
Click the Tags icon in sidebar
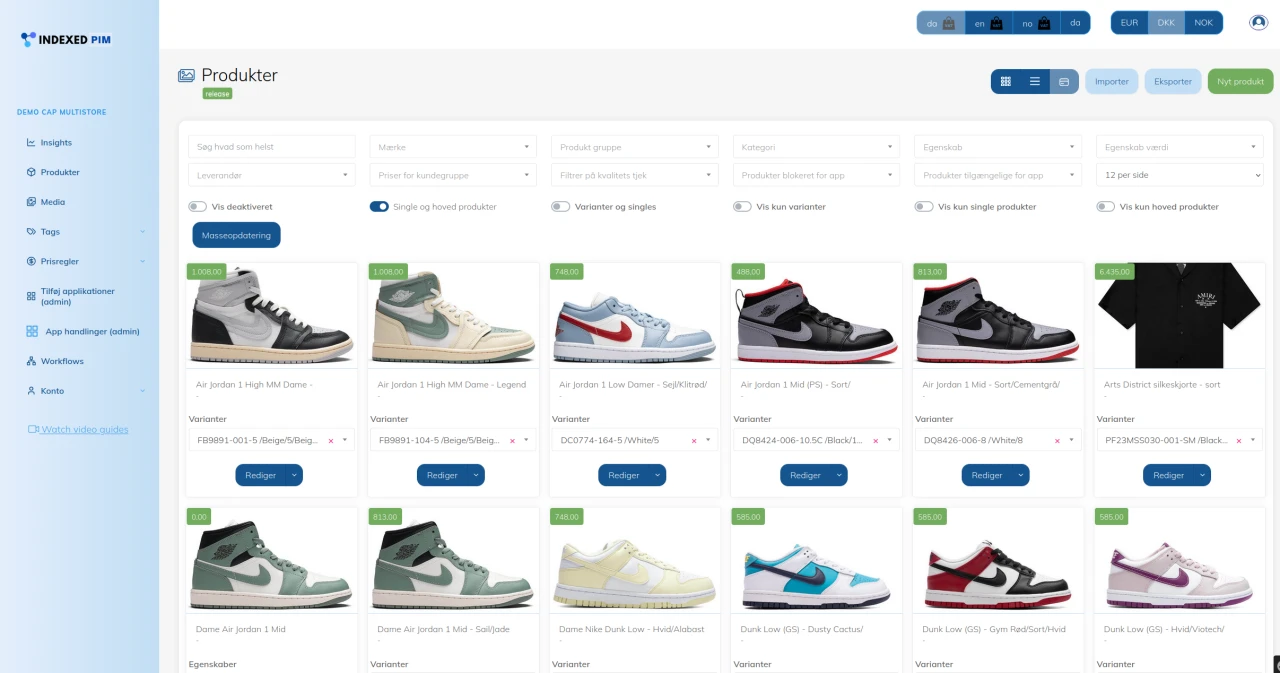[x=31, y=232]
